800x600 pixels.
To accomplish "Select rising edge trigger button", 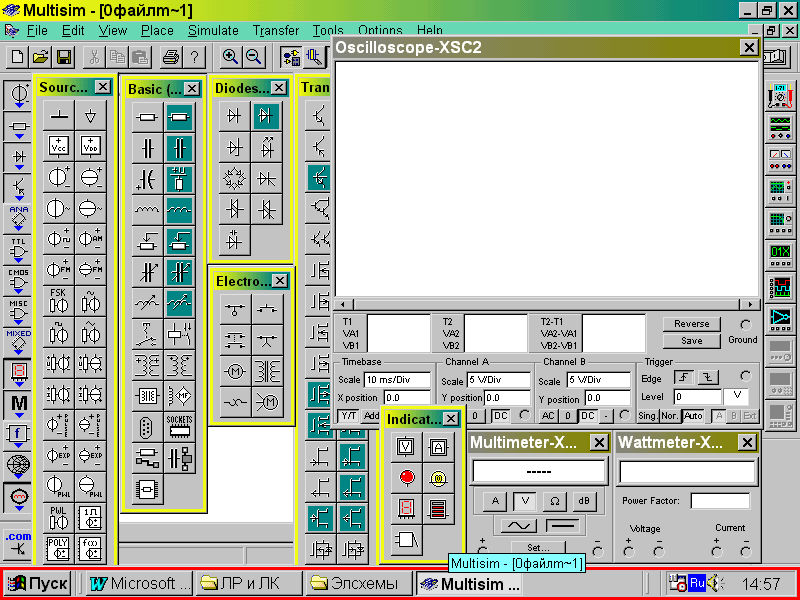I will [684, 378].
